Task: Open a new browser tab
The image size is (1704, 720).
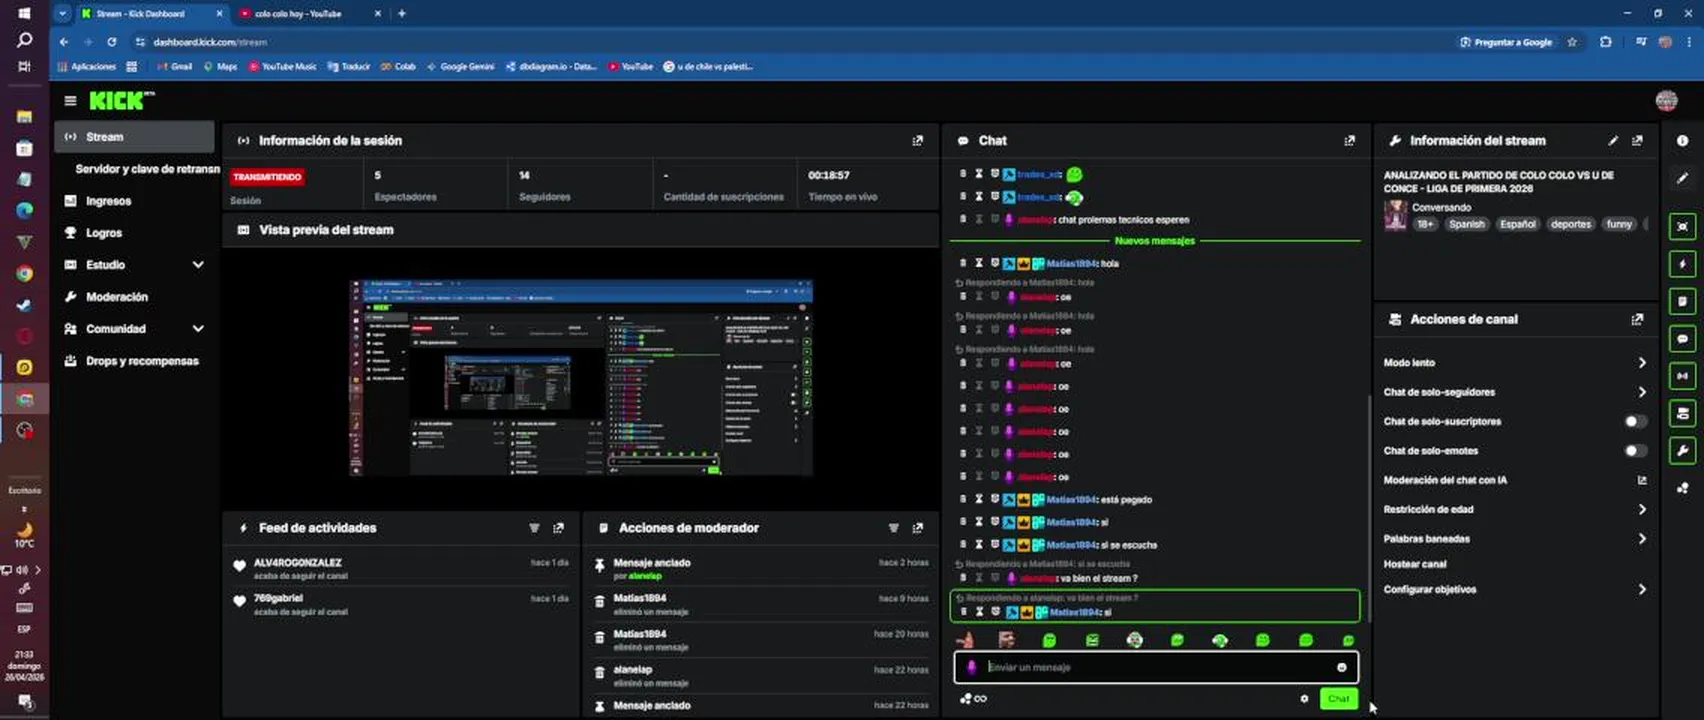Action: tap(402, 14)
